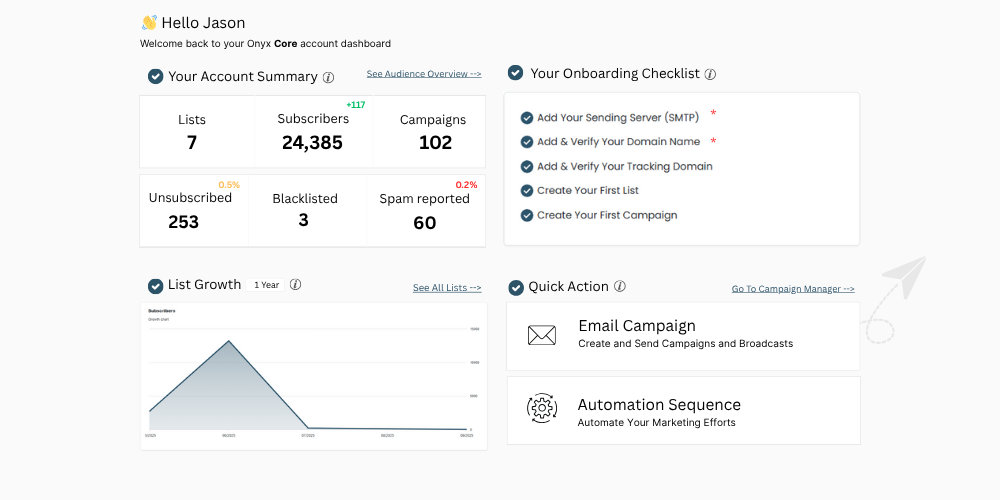1000x500 pixels.
Task: Open the See All Lists link
Action: pyautogui.click(x=446, y=288)
